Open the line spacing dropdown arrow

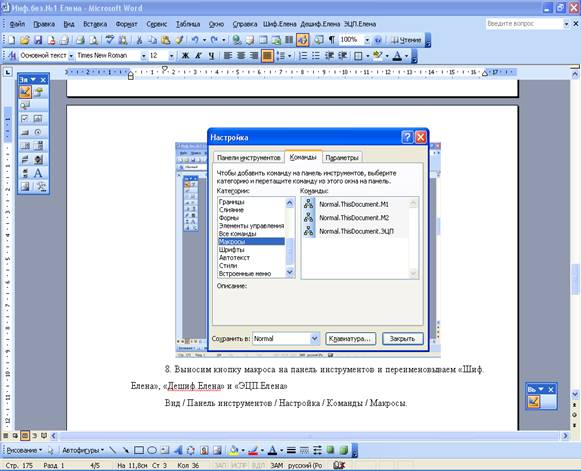coord(289,56)
